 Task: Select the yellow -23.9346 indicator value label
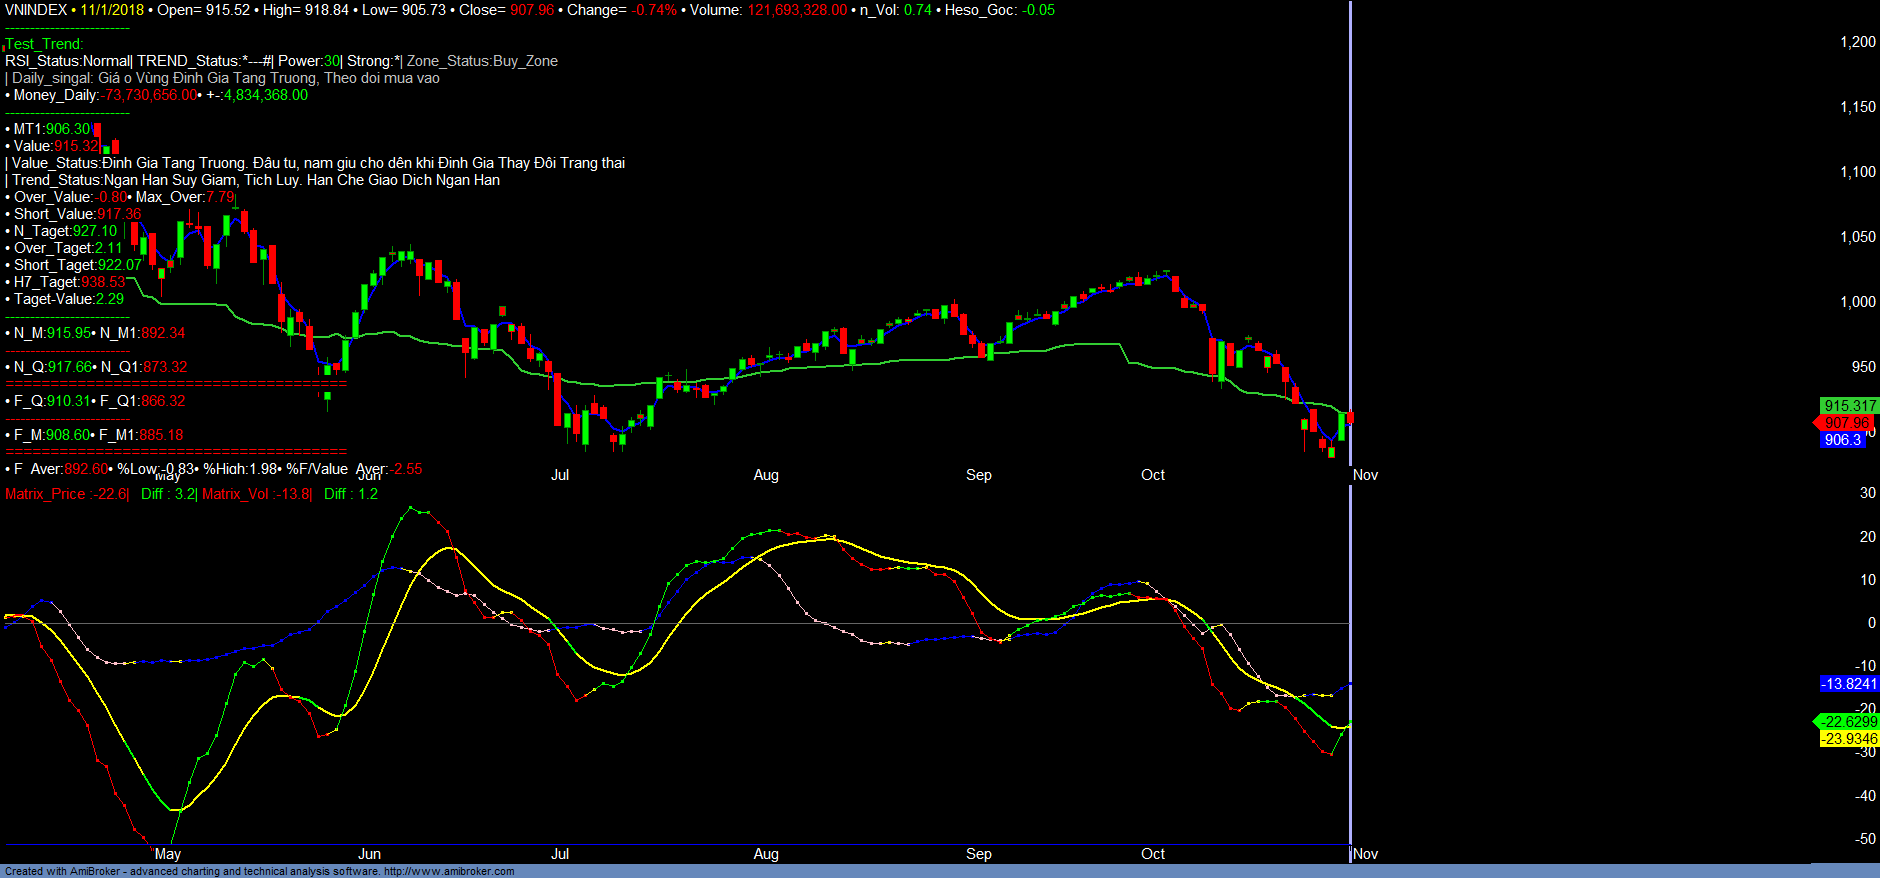(1849, 739)
